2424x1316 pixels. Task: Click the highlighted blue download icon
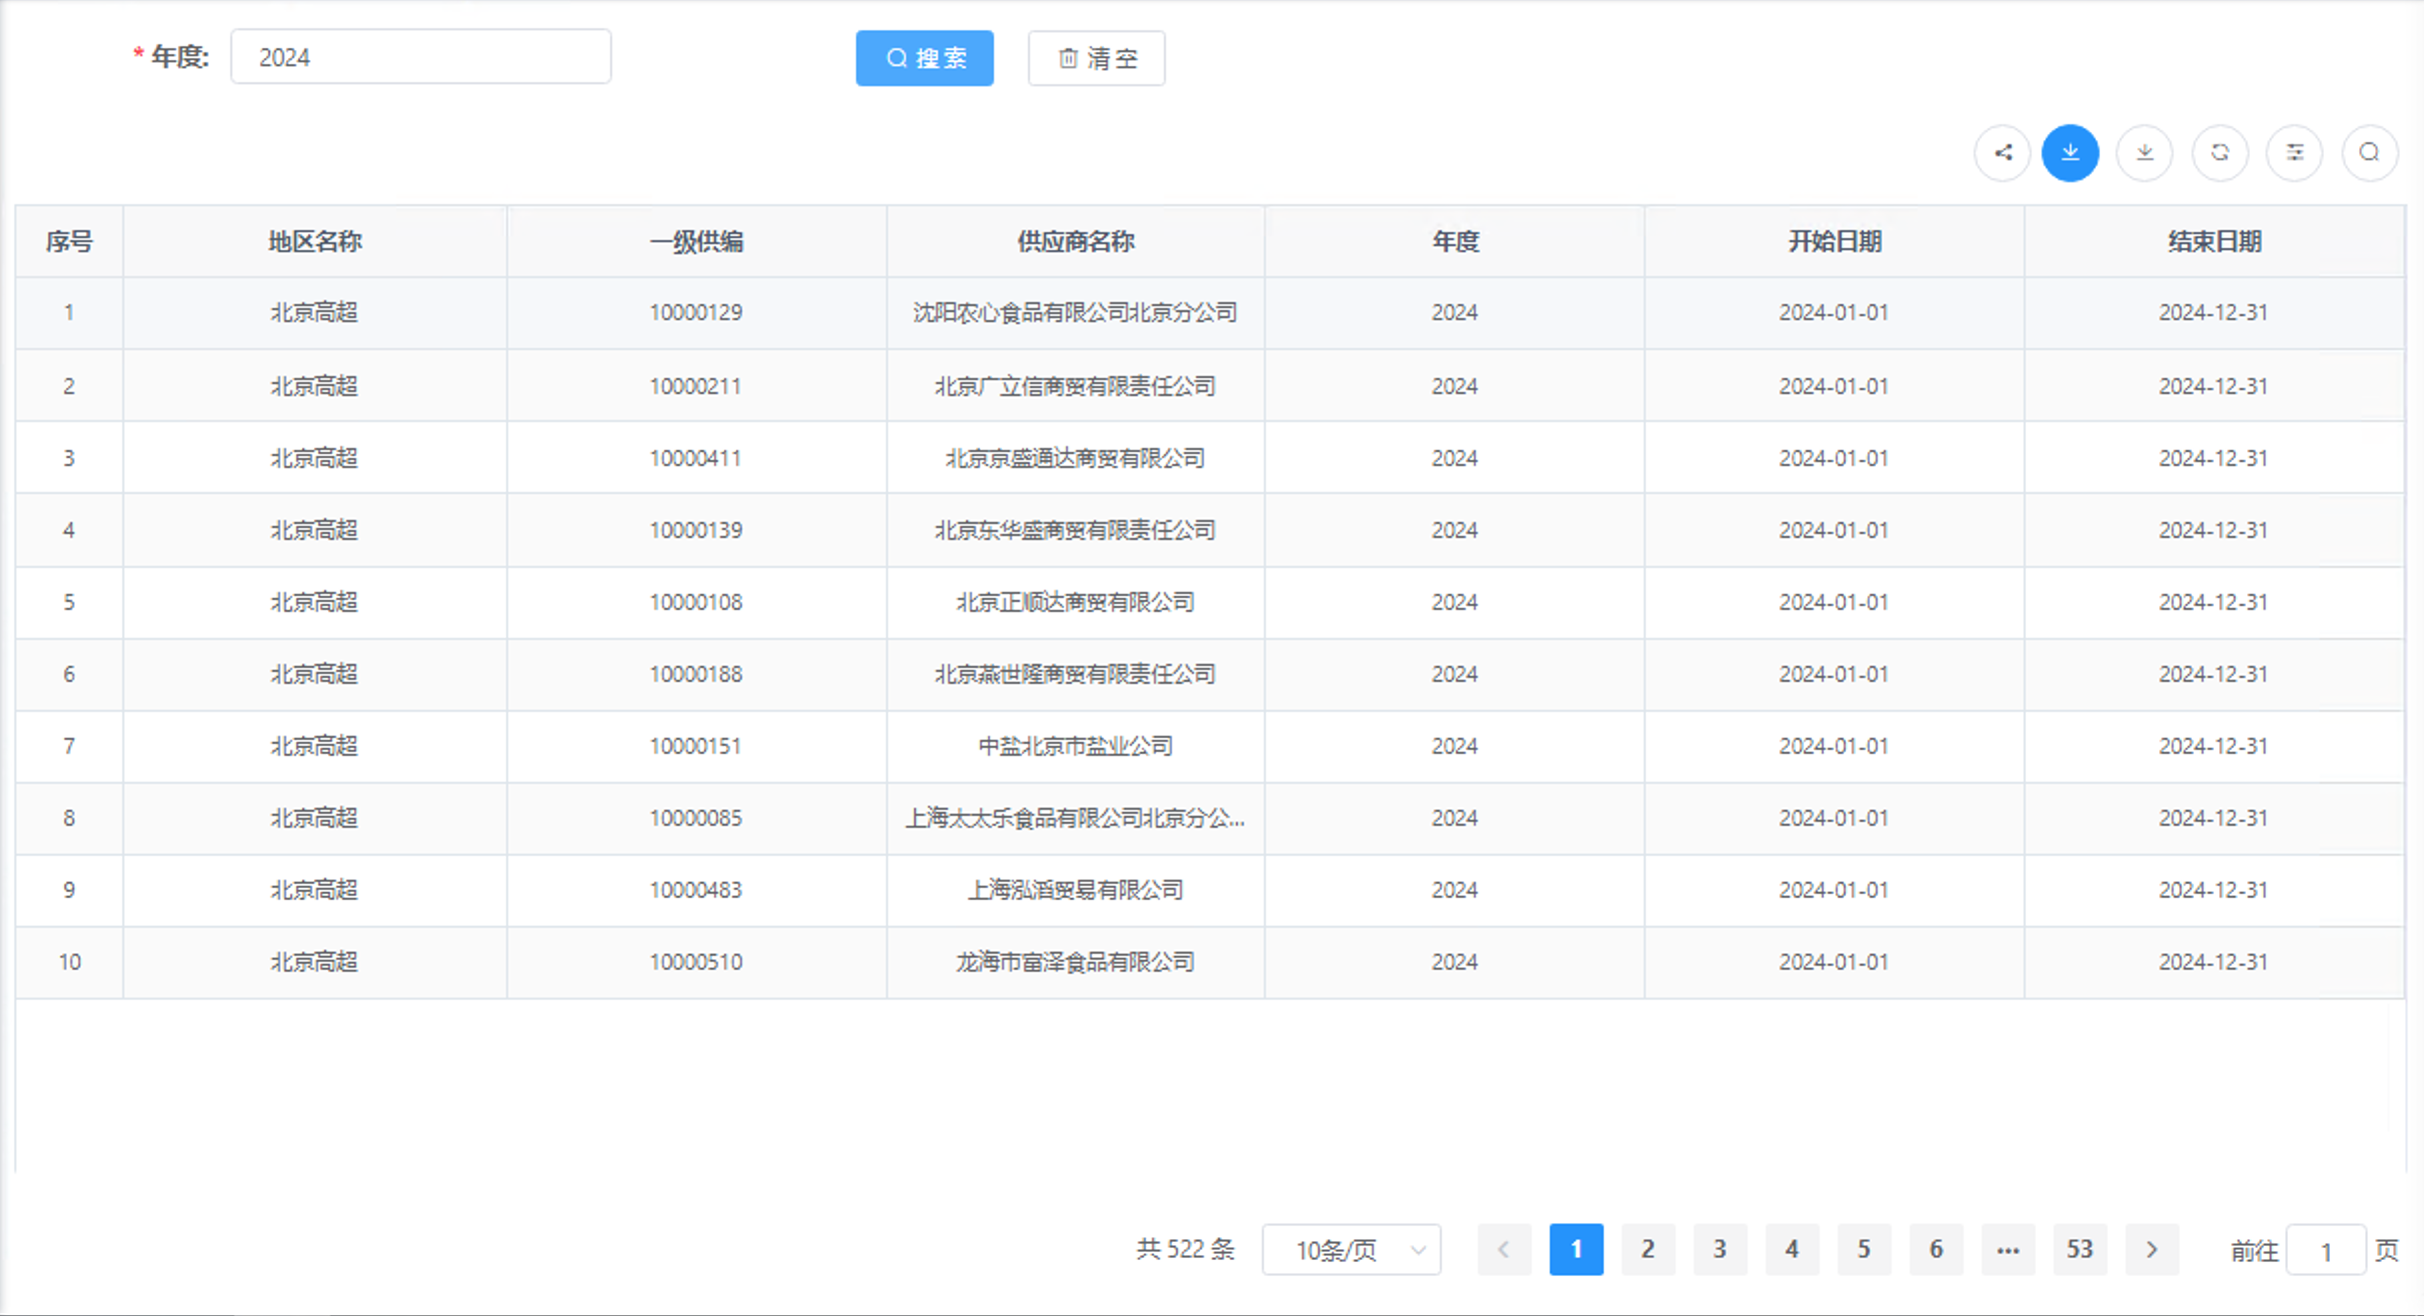[2070, 153]
